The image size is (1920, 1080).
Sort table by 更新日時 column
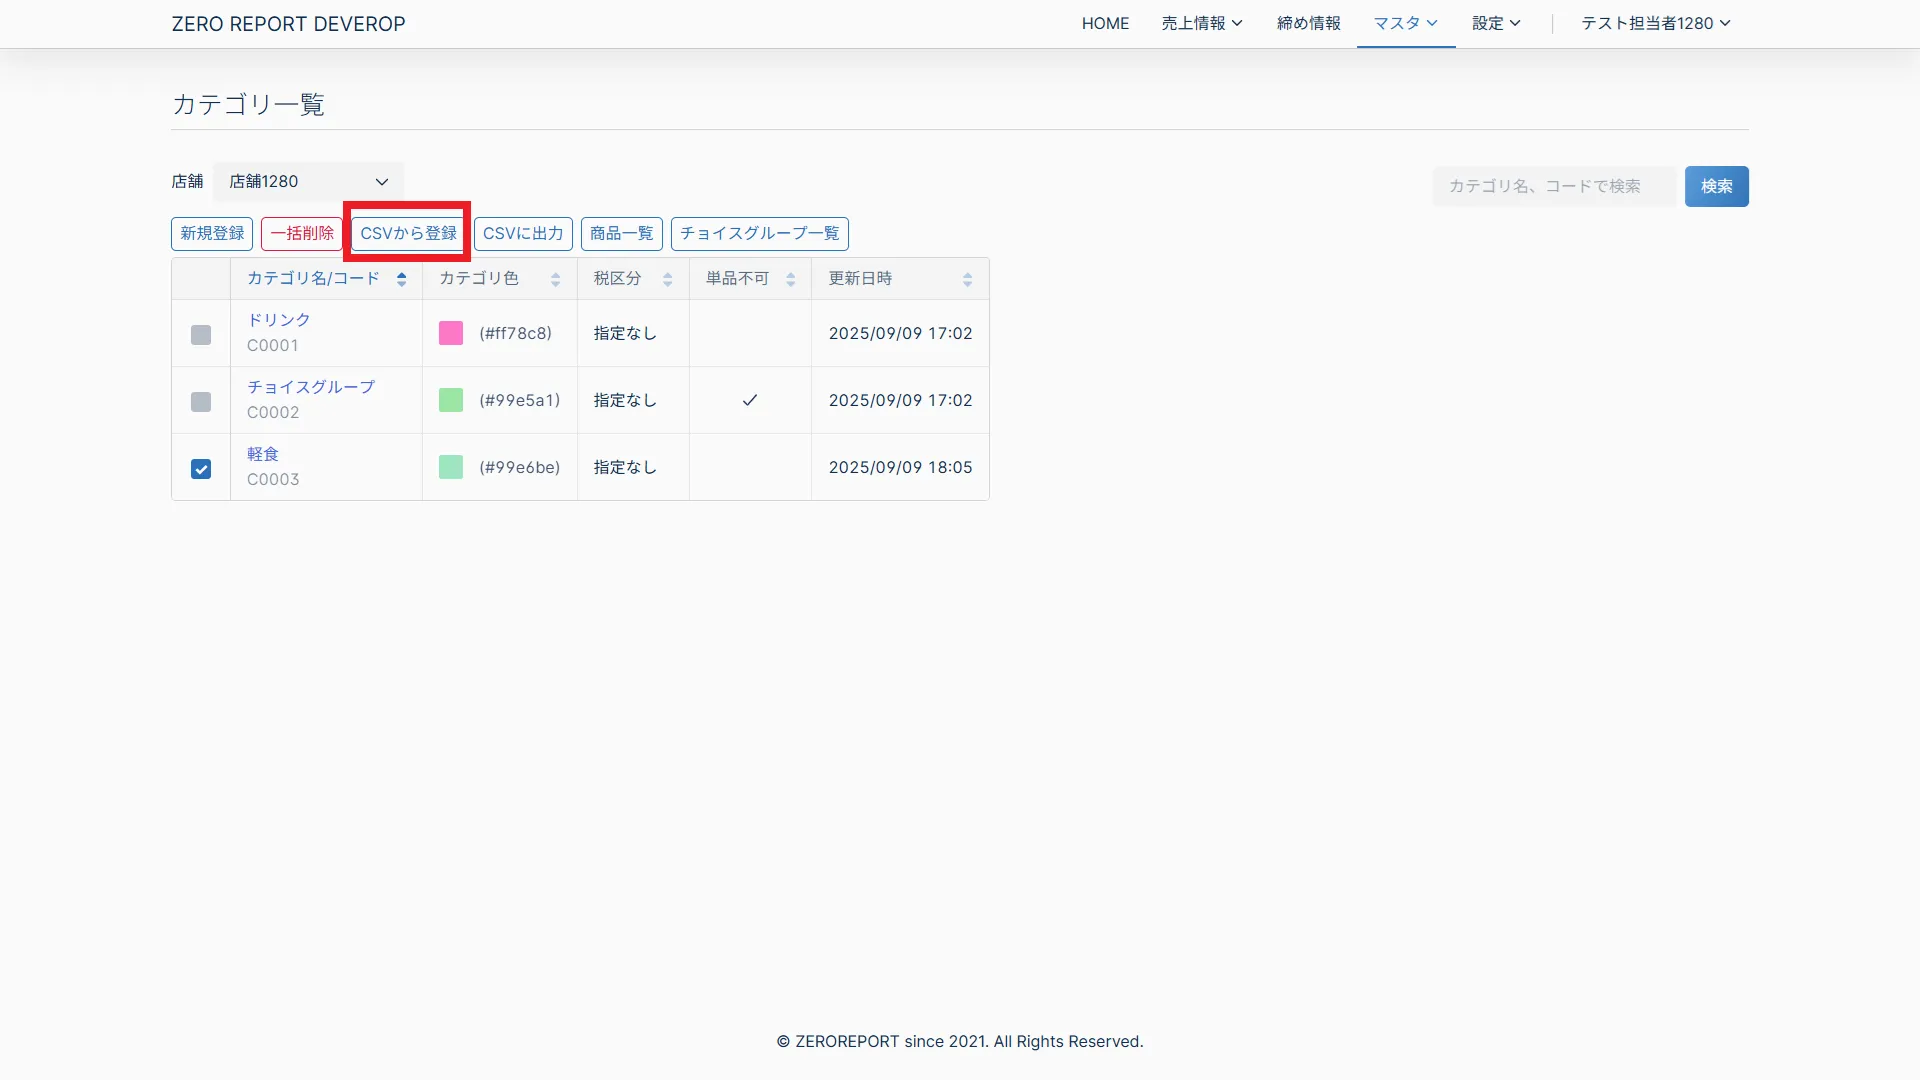(x=967, y=279)
